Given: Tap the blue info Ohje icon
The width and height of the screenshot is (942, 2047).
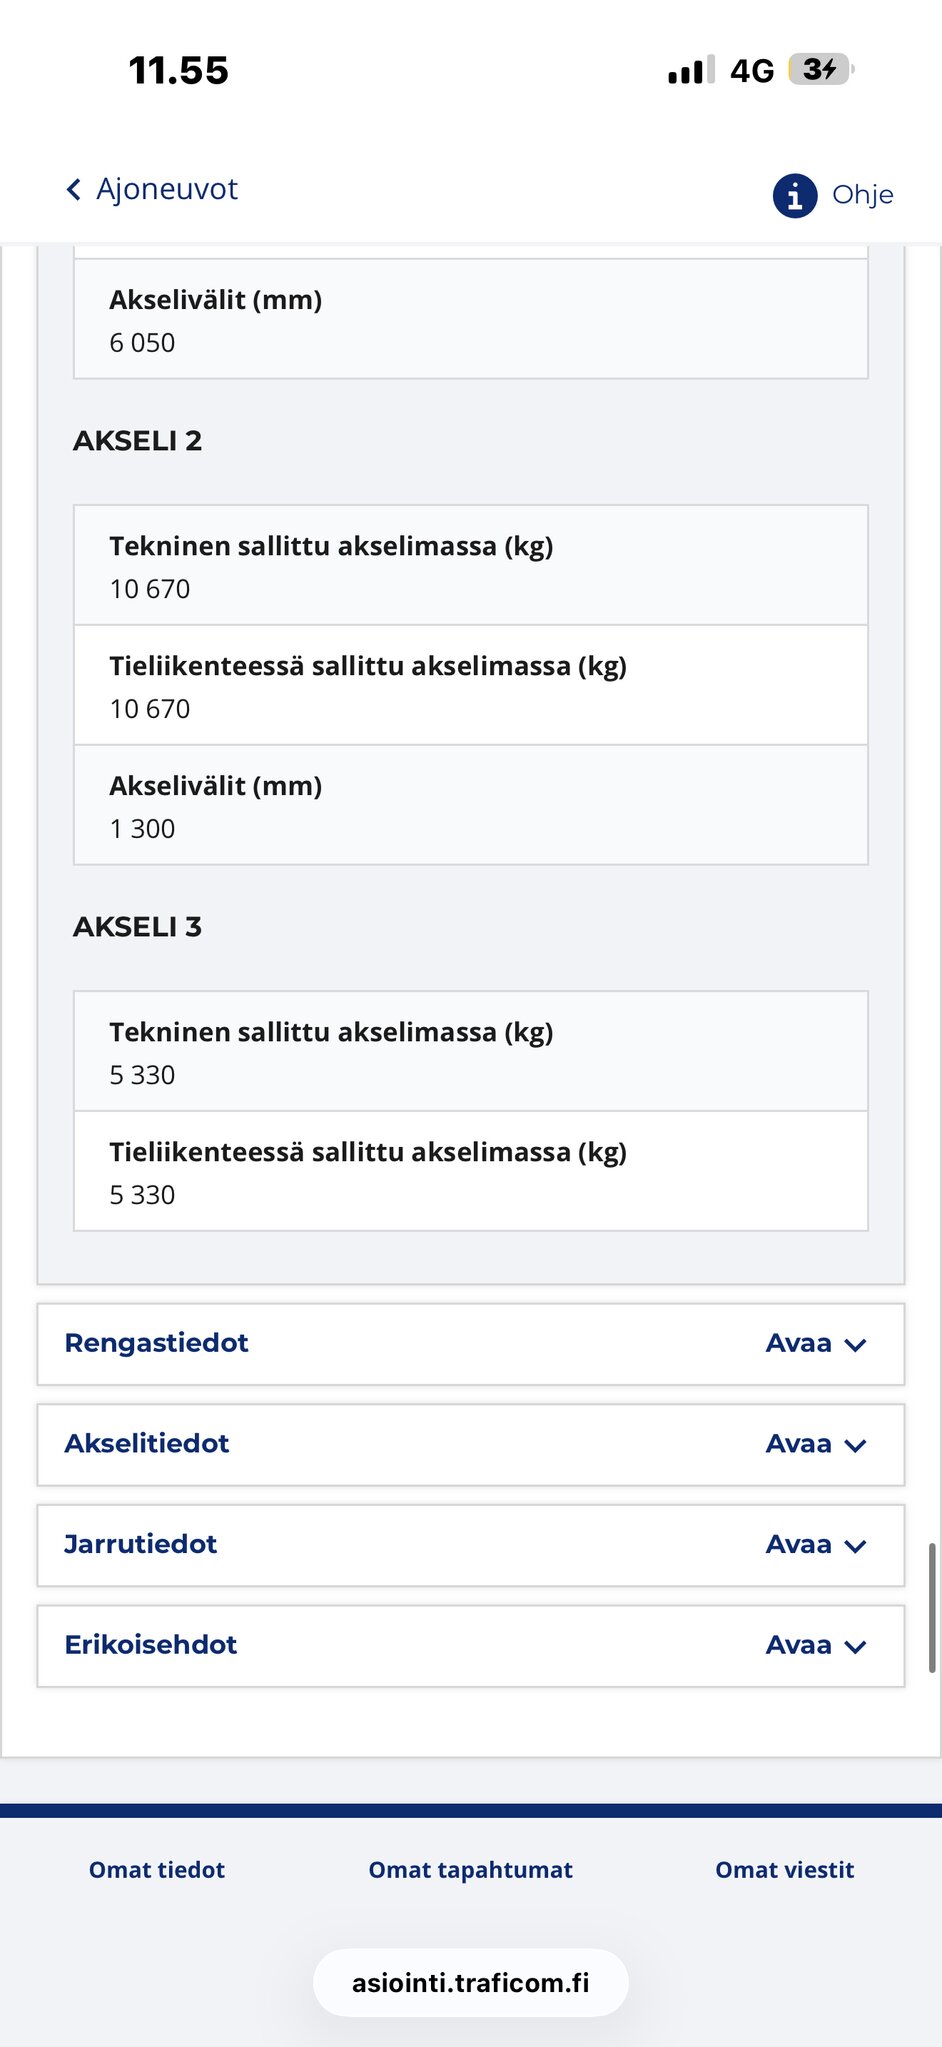Looking at the screenshot, I should coord(795,195).
